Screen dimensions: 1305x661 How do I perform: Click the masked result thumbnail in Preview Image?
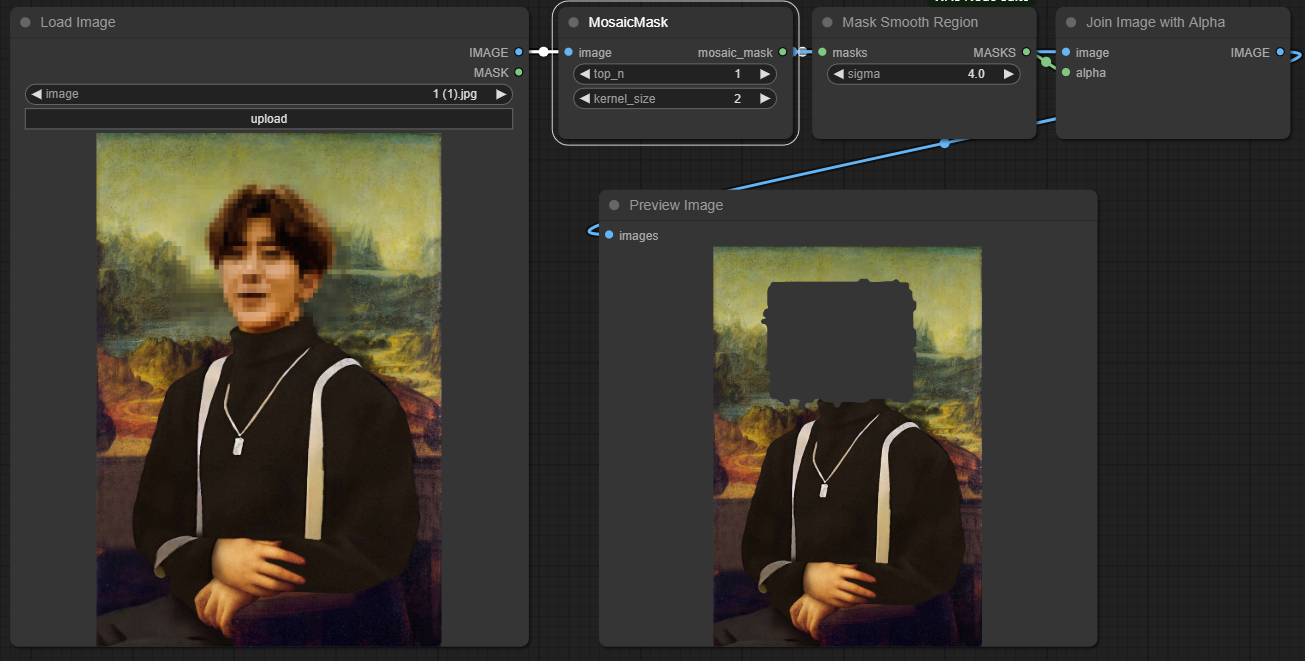pyautogui.click(x=847, y=447)
